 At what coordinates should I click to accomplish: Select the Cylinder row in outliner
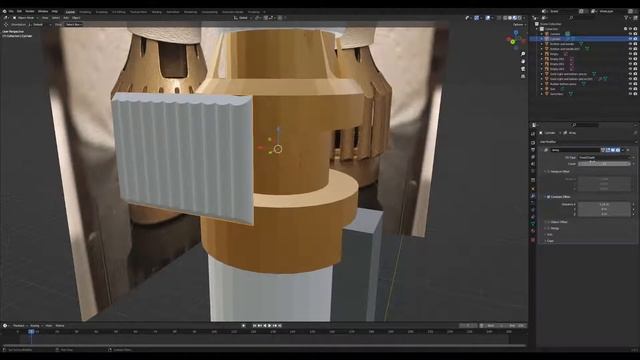585,39
